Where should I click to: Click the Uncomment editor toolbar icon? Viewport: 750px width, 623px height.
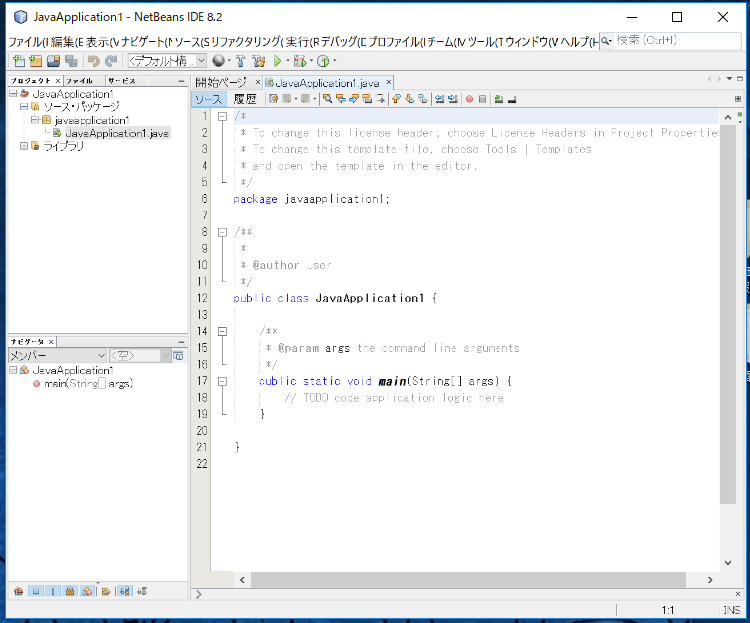[x=512, y=99]
